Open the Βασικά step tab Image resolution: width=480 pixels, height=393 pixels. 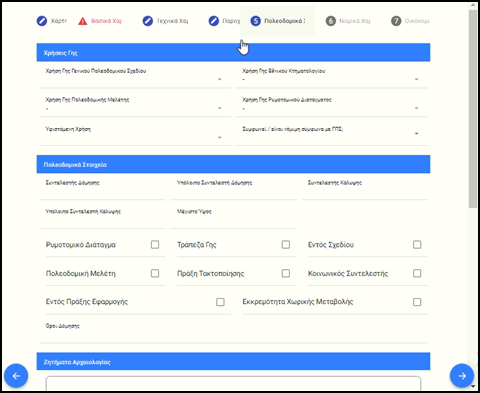click(x=100, y=21)
